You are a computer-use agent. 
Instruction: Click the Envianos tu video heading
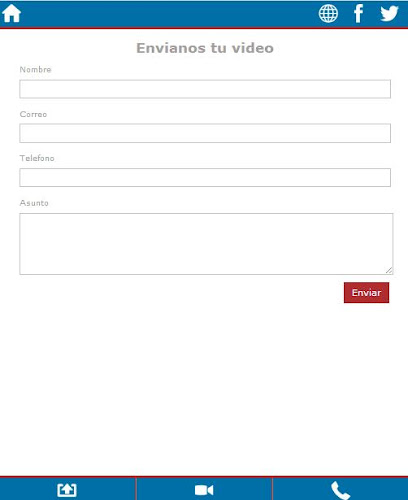pos(205,48)
